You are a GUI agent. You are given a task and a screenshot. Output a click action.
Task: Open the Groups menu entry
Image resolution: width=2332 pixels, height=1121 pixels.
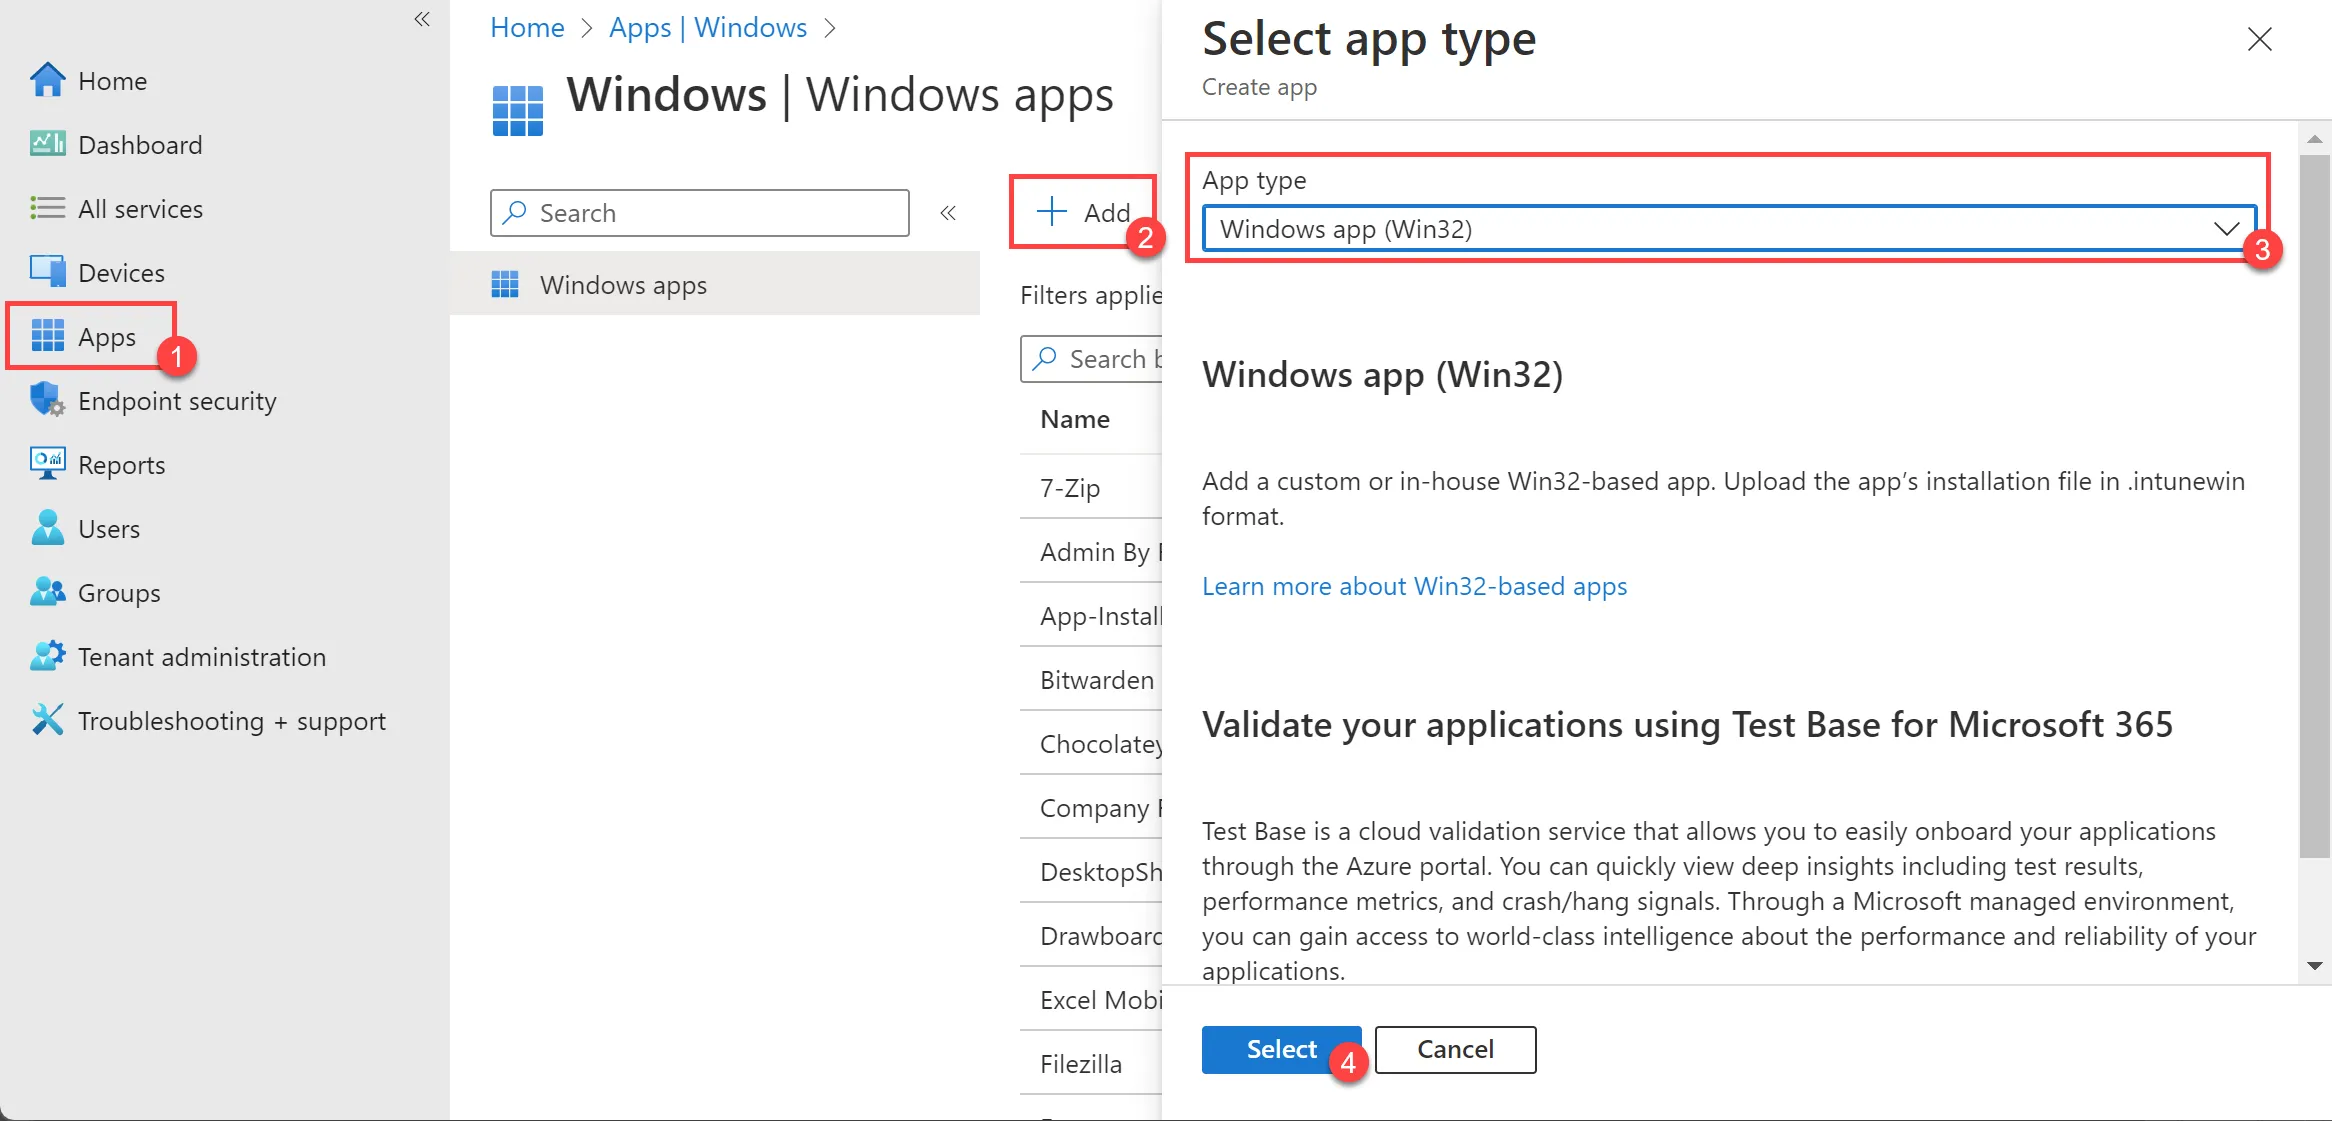pyautogui.click(x=119, y=593)
